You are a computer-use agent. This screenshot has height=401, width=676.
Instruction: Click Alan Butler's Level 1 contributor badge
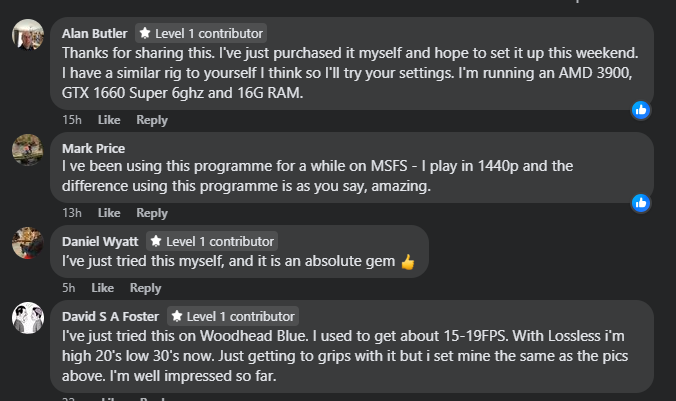click(201, 33)
